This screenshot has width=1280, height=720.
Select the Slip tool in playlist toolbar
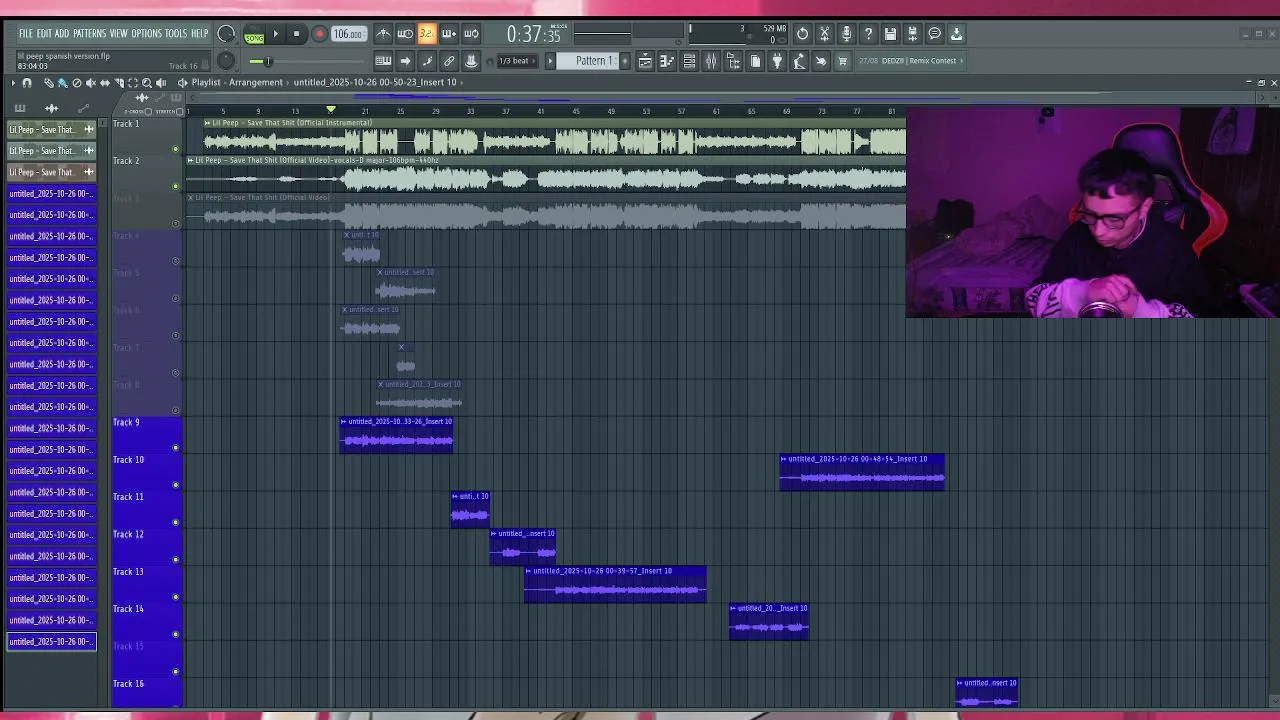(x=105, y=82)
